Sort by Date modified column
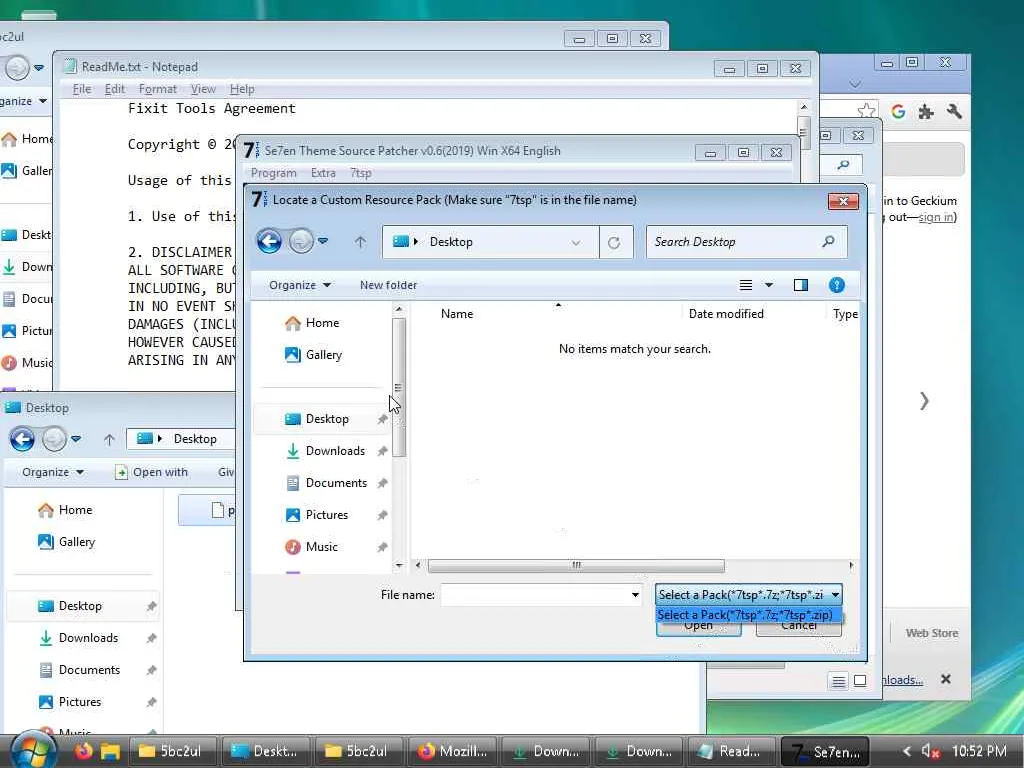The height and width of the screenshot is (768, 1024). [726, 314]
